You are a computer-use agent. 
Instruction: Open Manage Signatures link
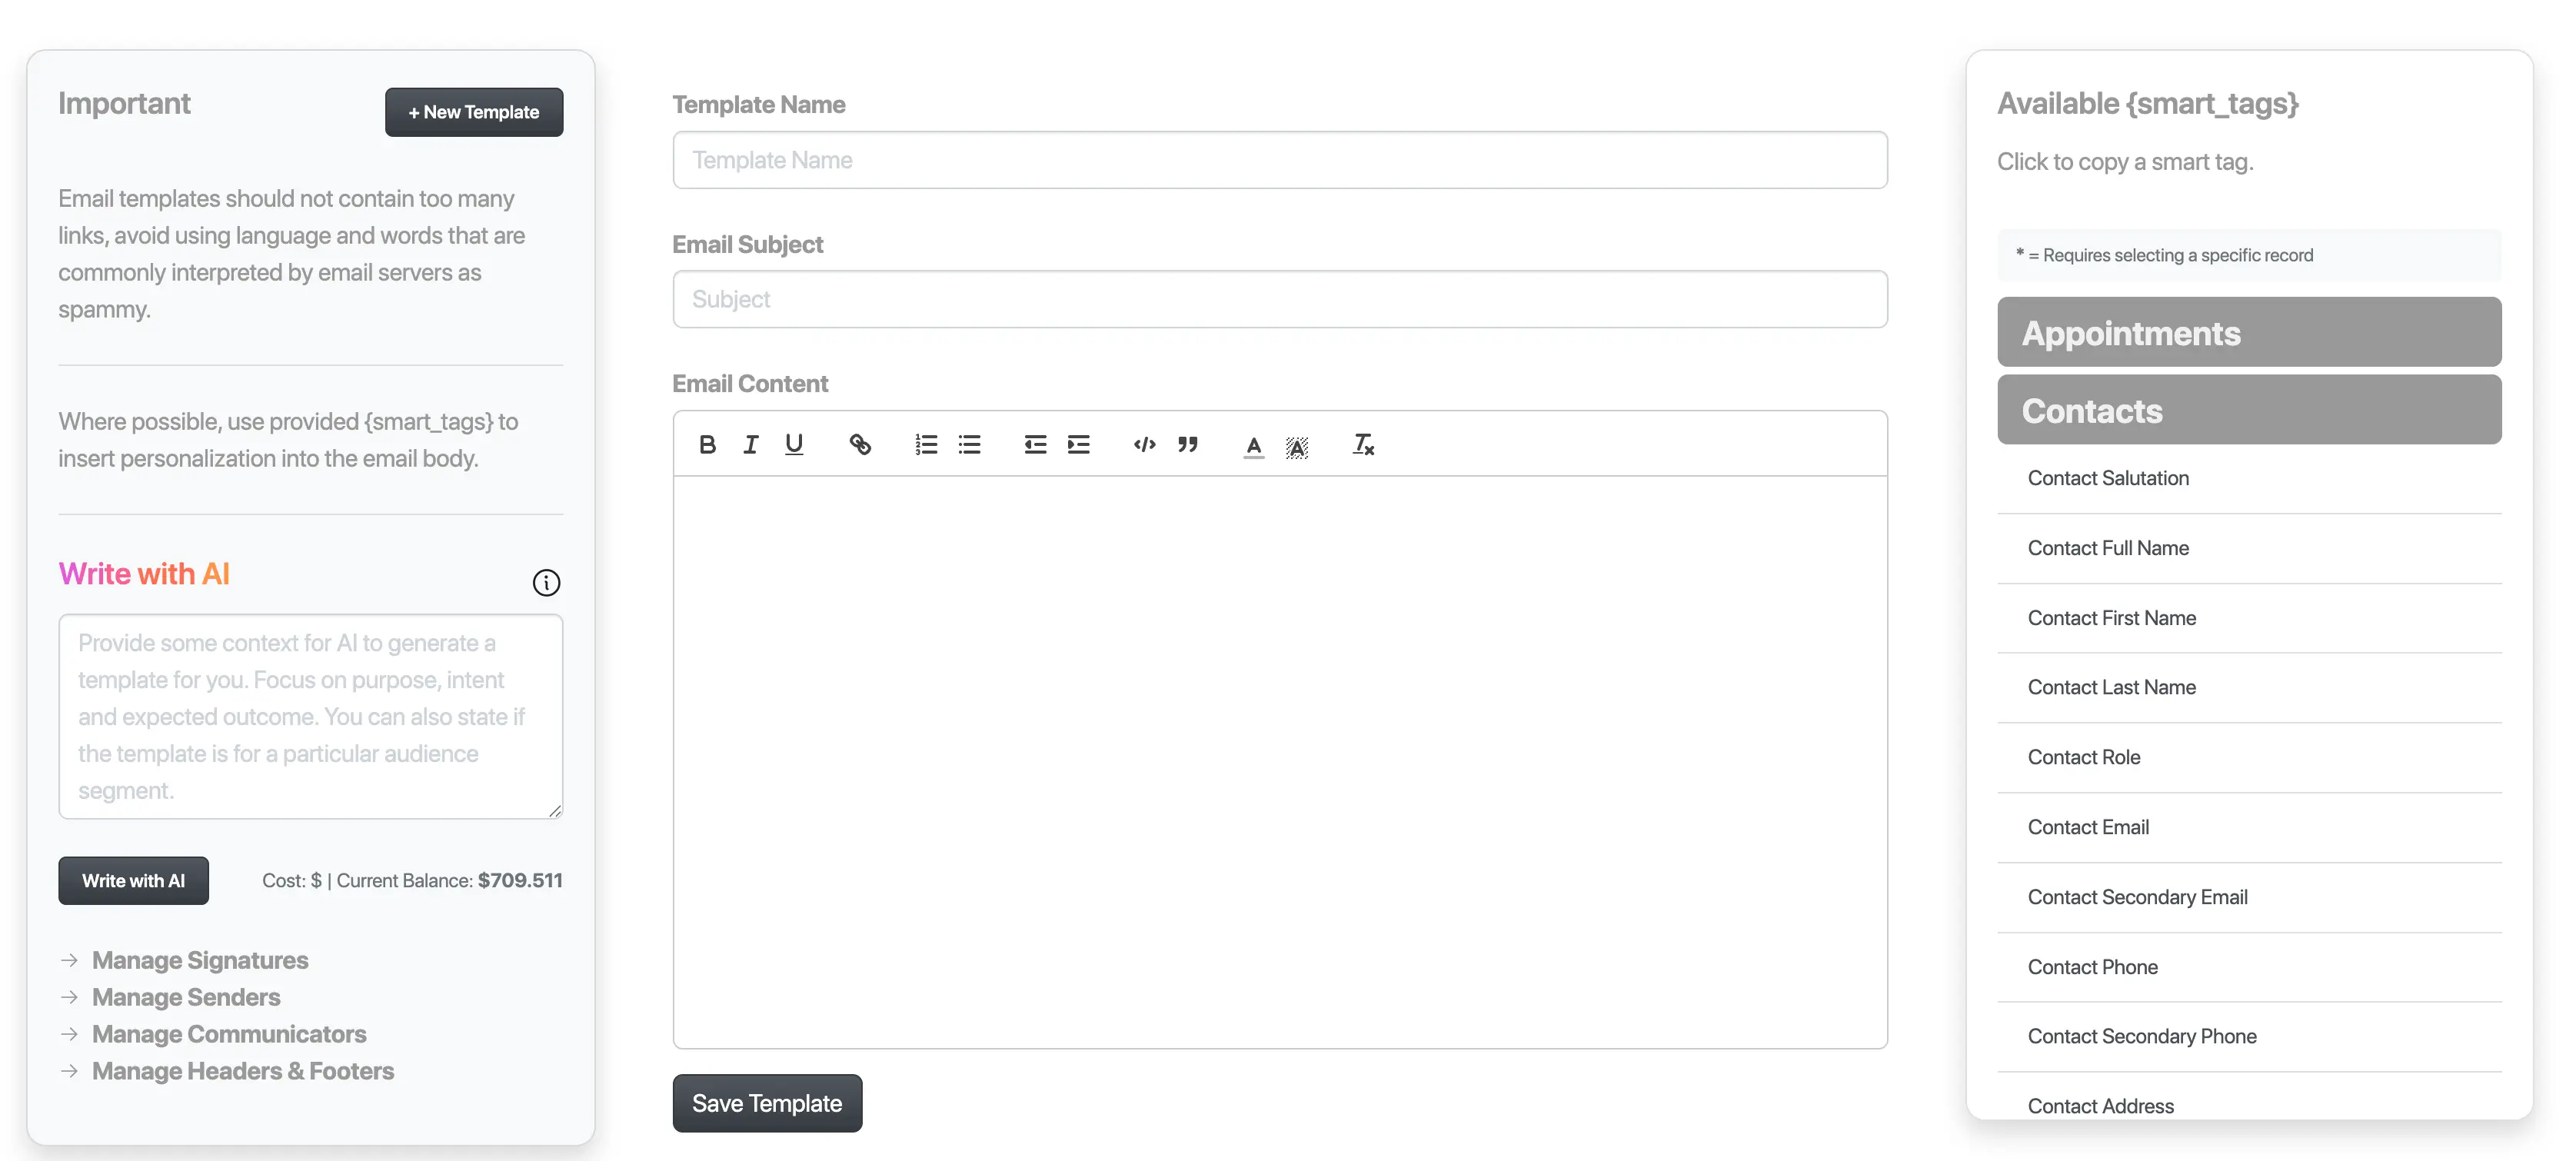click(x=200, y=961)
